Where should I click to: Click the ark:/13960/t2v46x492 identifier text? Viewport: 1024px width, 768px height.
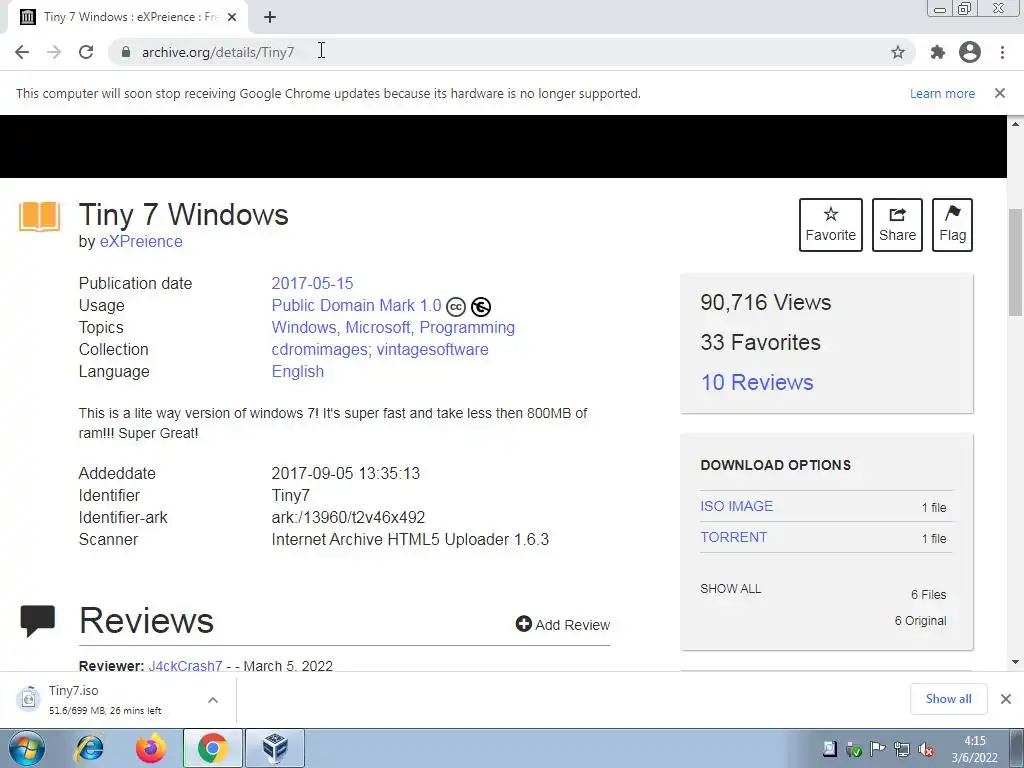click(348, 518)
